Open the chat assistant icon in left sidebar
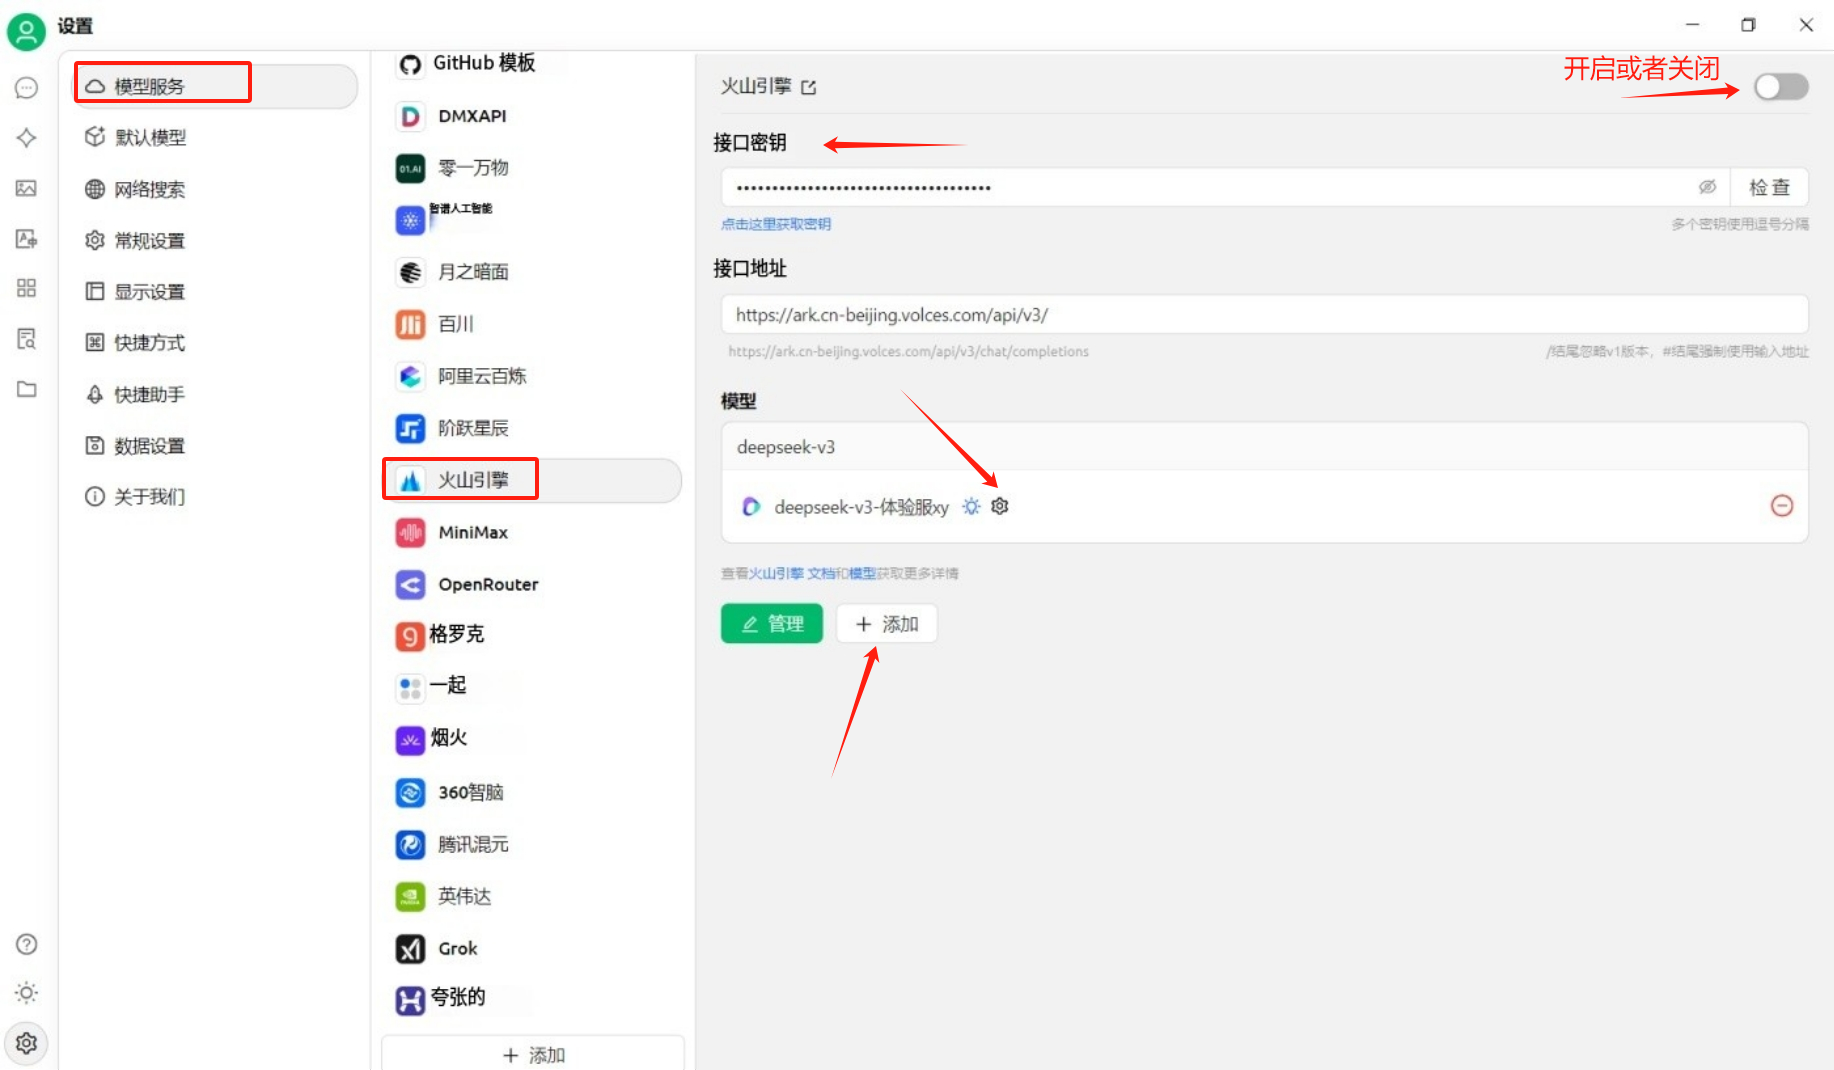Viewport: 1834px width, 1070px height. coord(26,88)
